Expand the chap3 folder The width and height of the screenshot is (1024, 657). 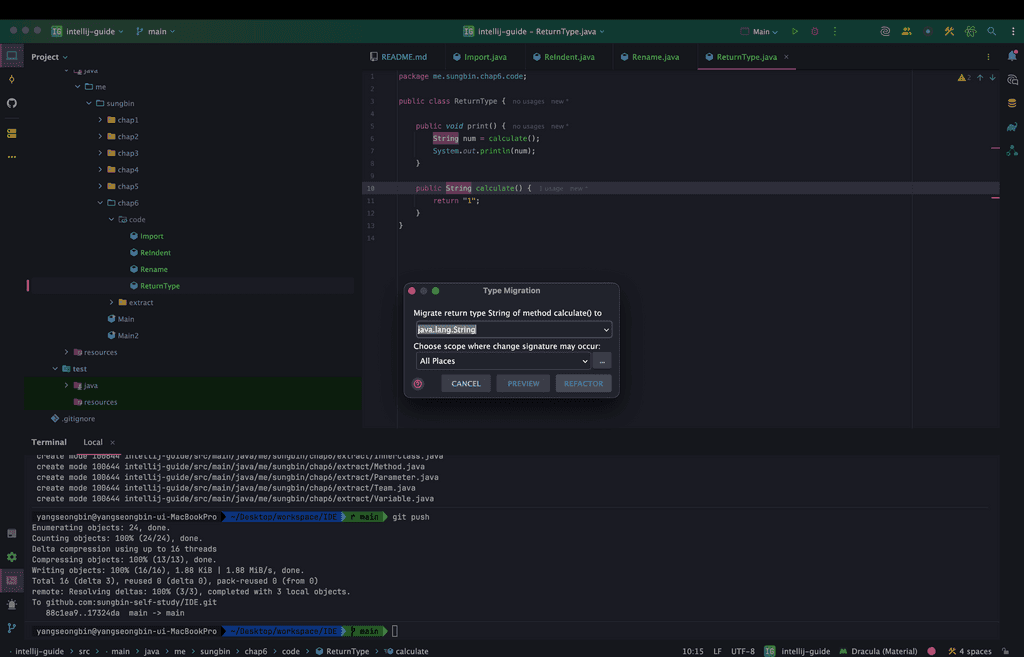click(100, 153)
